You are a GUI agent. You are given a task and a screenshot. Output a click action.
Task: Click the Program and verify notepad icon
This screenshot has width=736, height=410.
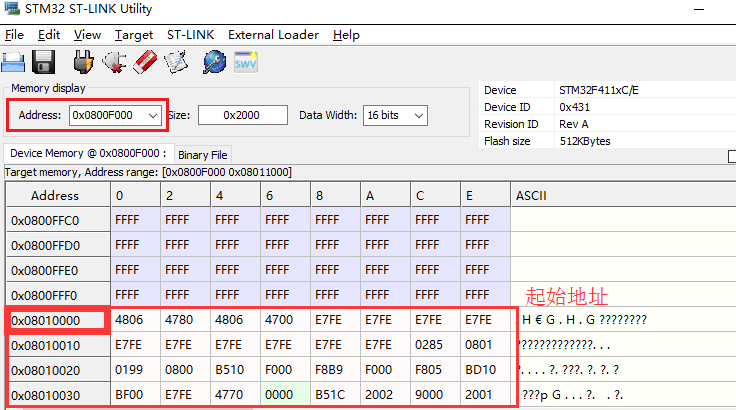[x=176, y=62]
